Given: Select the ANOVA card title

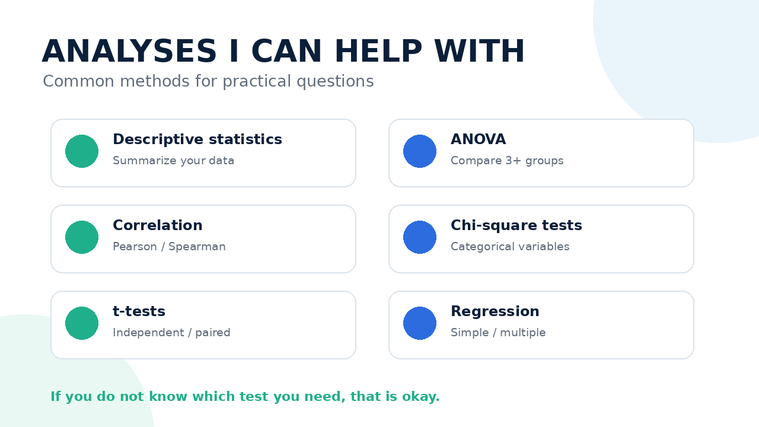Looking at the screenshot, I should click(478, 139).
